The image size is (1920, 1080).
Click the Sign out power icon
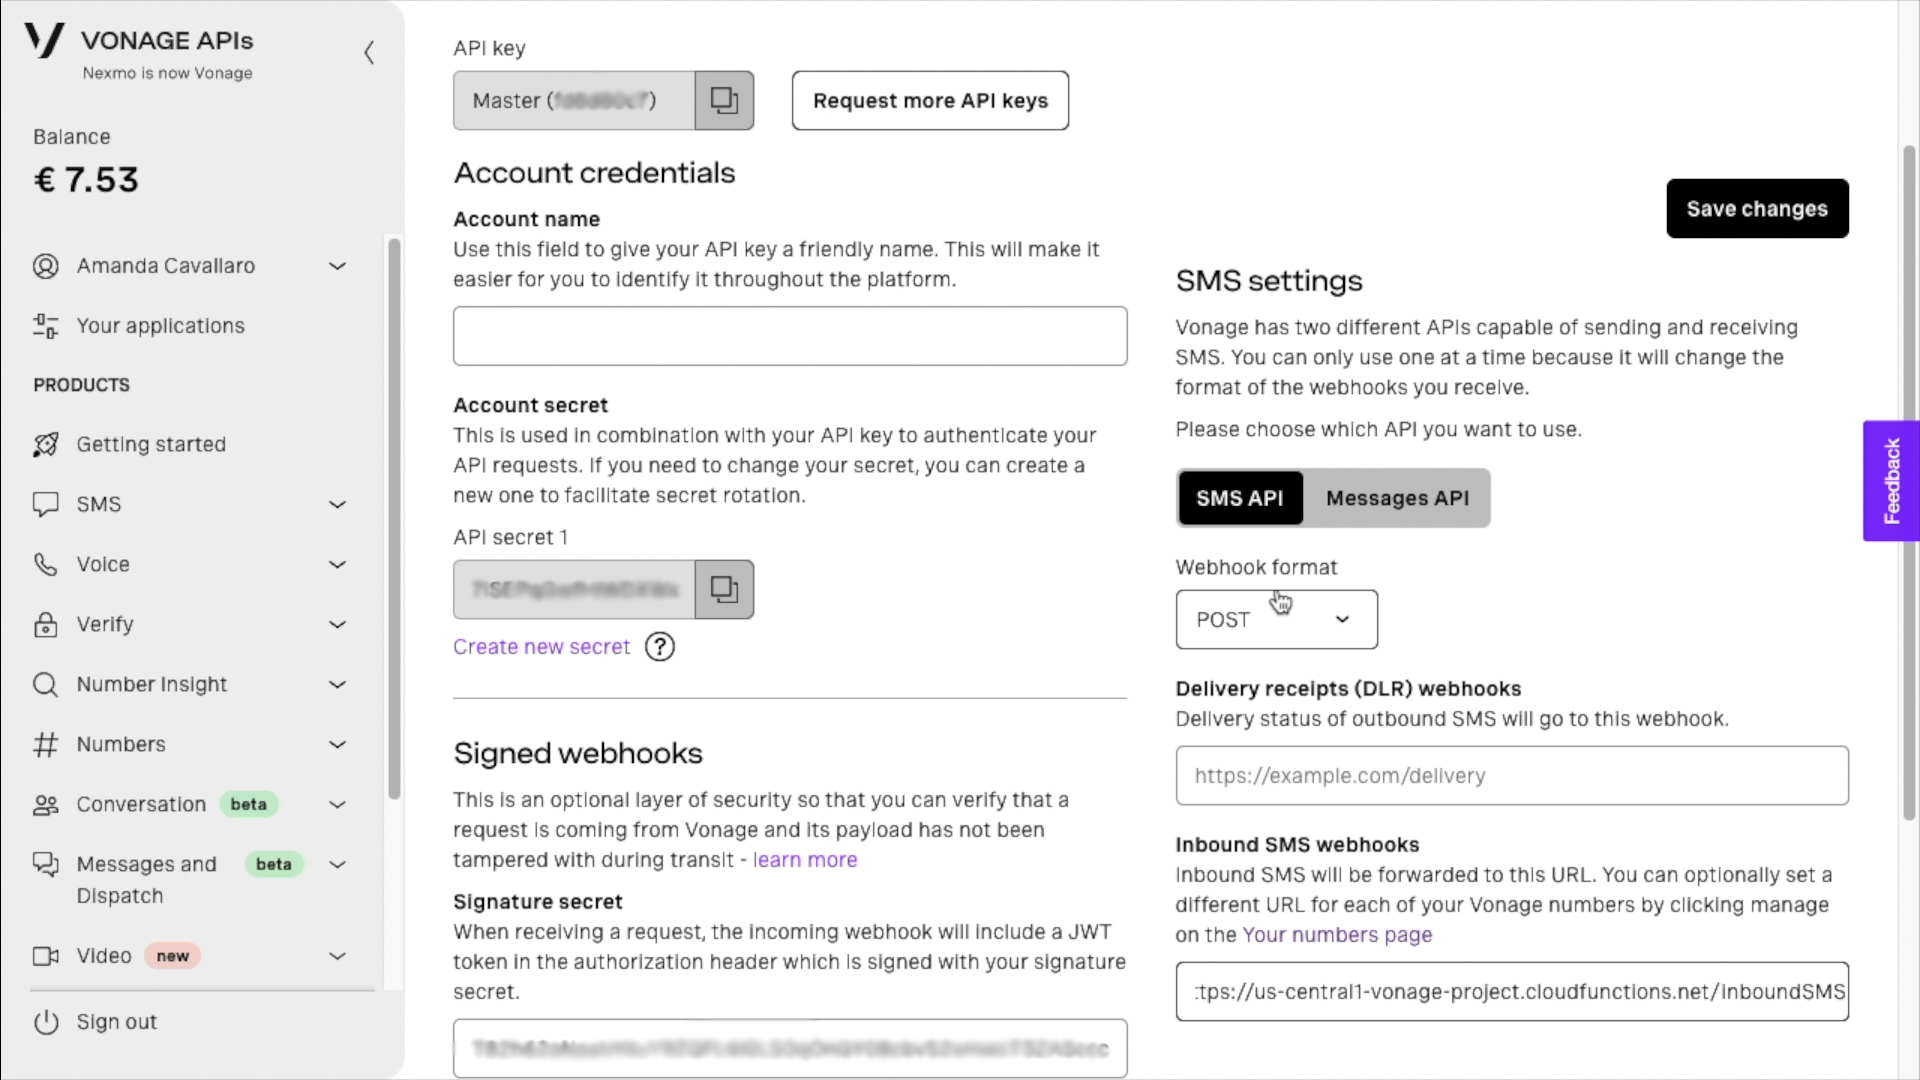(x=46, y=1022)
